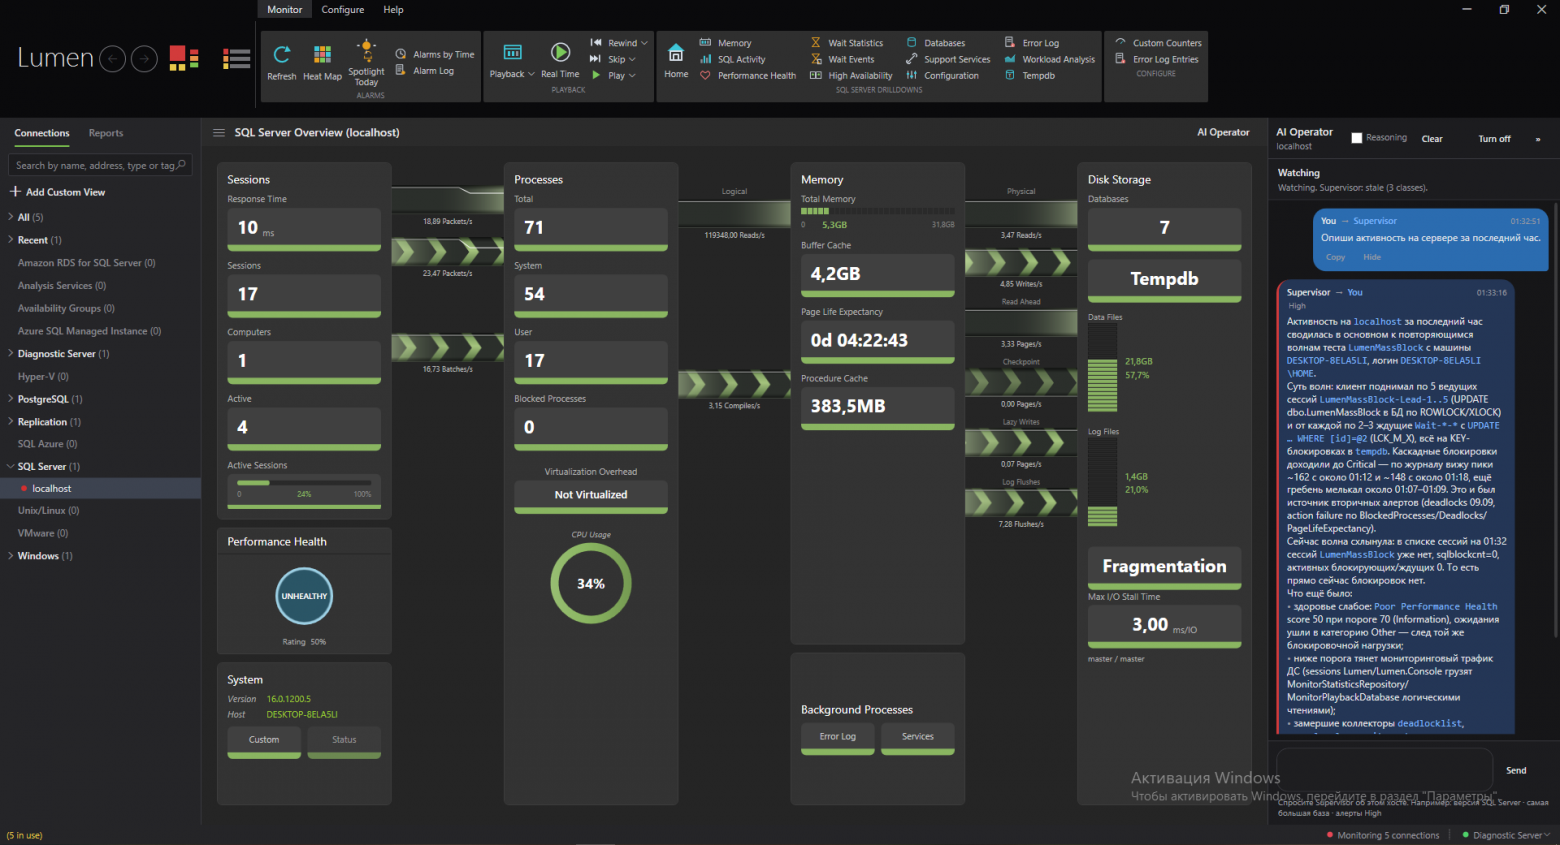Click the Refresh icon in the toolbar
The height and width of the screenshot is (845, 1560).
pos(282,61)
